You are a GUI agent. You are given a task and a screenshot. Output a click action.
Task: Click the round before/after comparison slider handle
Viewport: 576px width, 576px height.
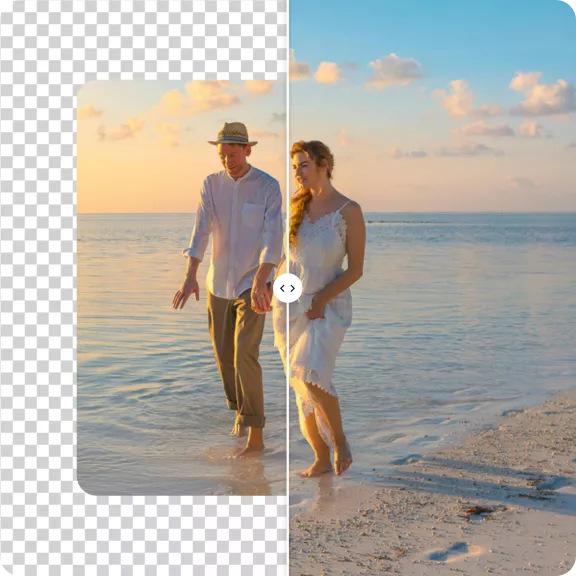coord(288,288)
